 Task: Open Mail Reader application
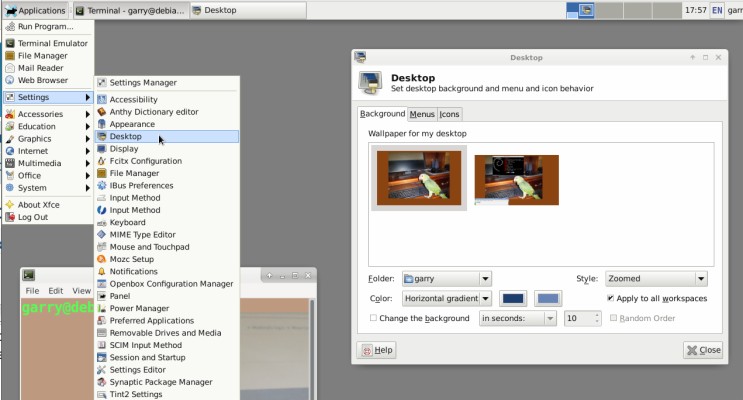click(x=40, y=68)
